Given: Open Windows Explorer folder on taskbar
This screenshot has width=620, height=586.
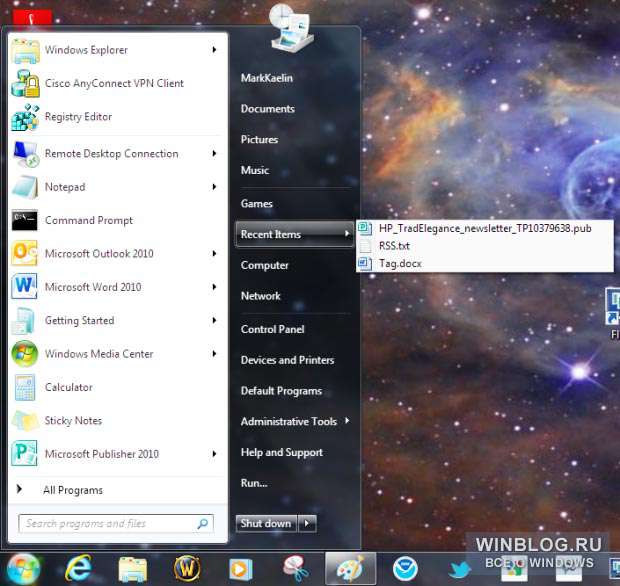Looking at the screenshot, I should [133, 569].
